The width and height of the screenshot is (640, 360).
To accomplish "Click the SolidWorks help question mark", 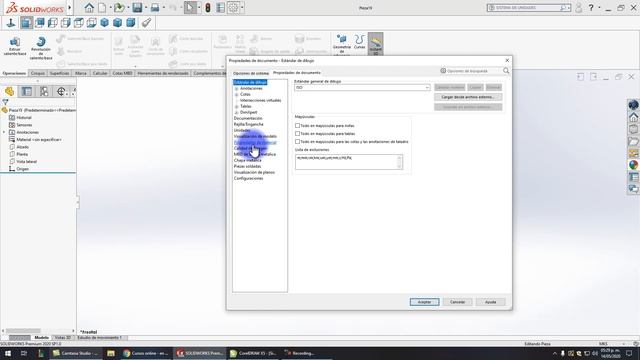I will point(591,8).
